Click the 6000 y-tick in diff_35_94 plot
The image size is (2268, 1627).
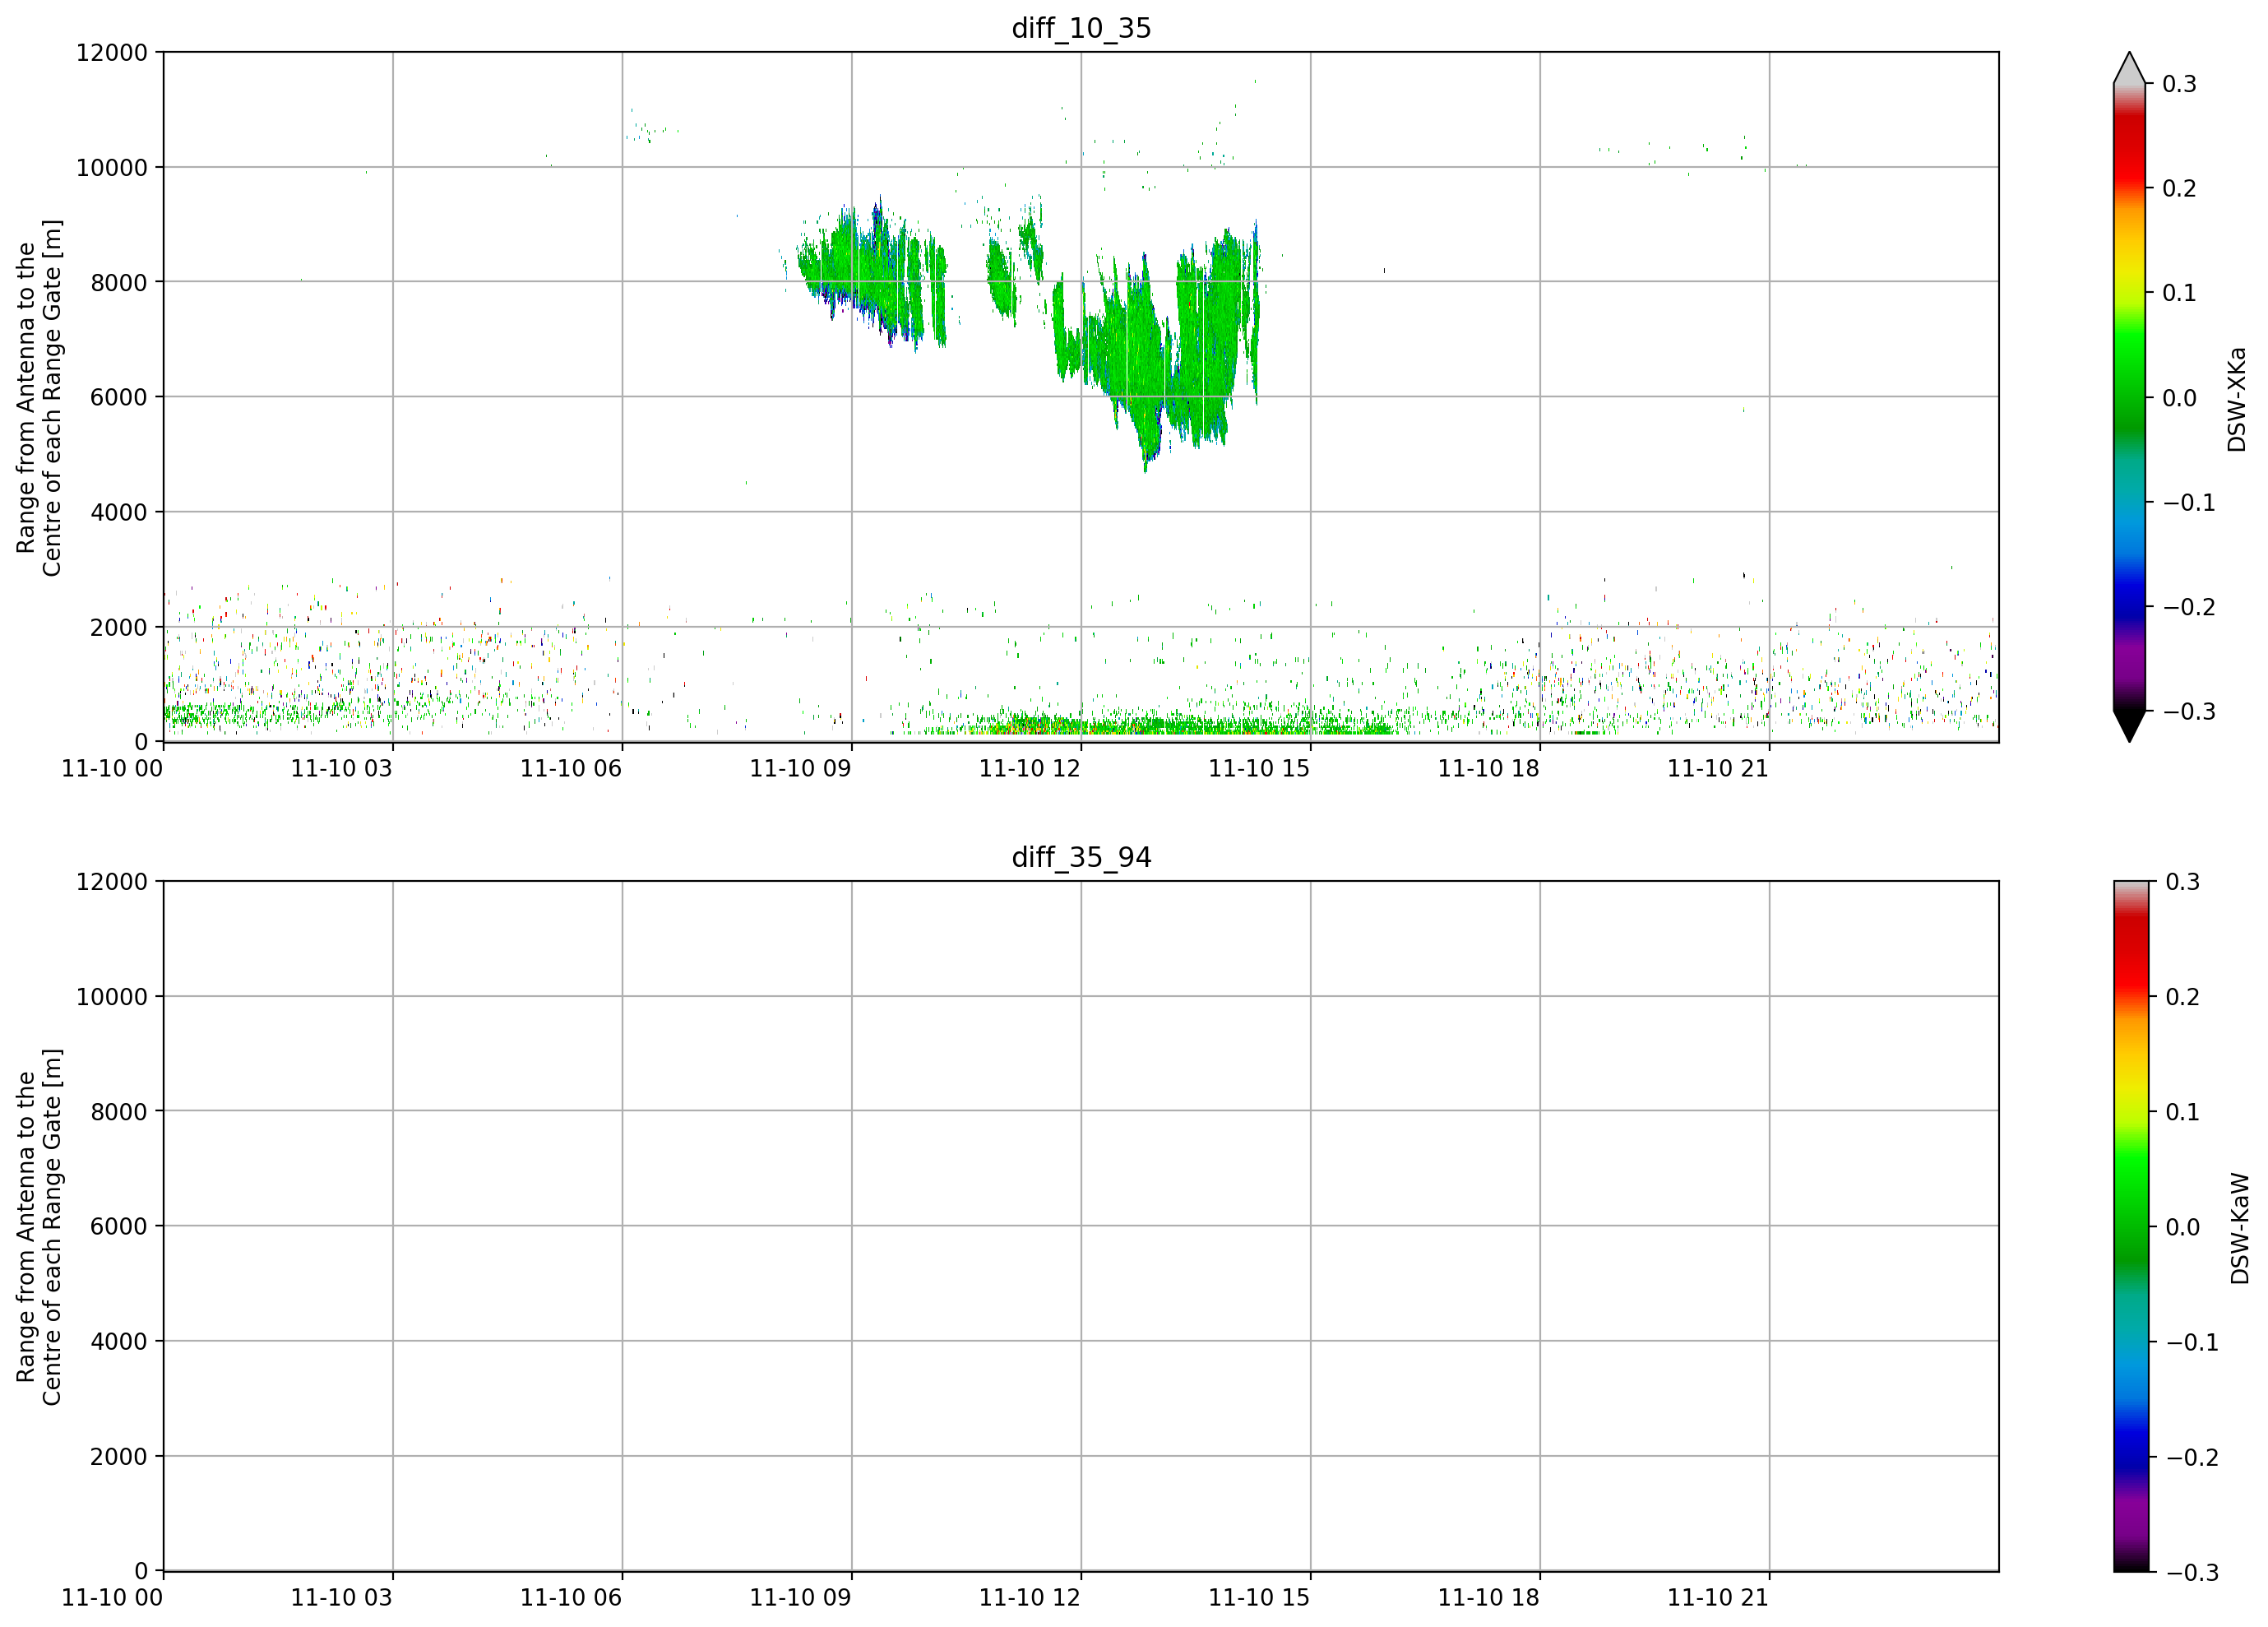tap(119, 1226)
